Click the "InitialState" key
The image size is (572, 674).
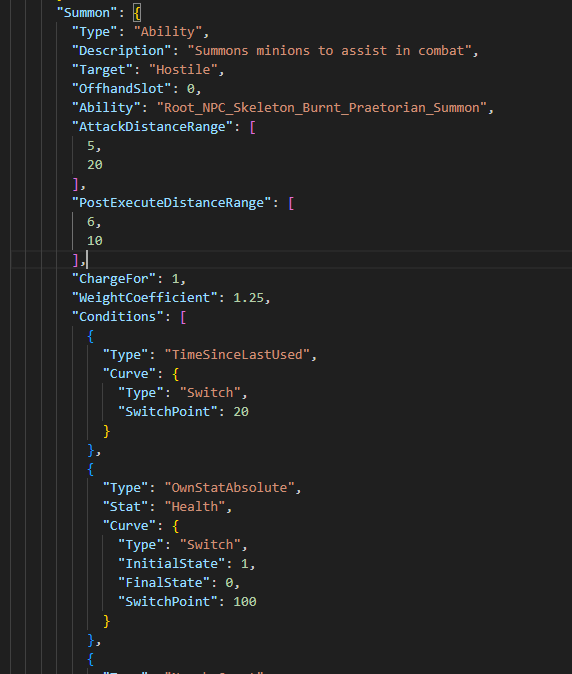171,564
